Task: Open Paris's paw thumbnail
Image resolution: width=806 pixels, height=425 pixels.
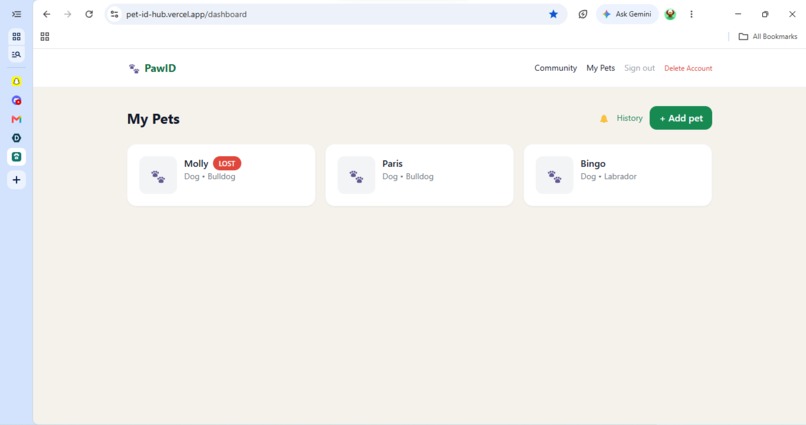Action: click(356, 175)
